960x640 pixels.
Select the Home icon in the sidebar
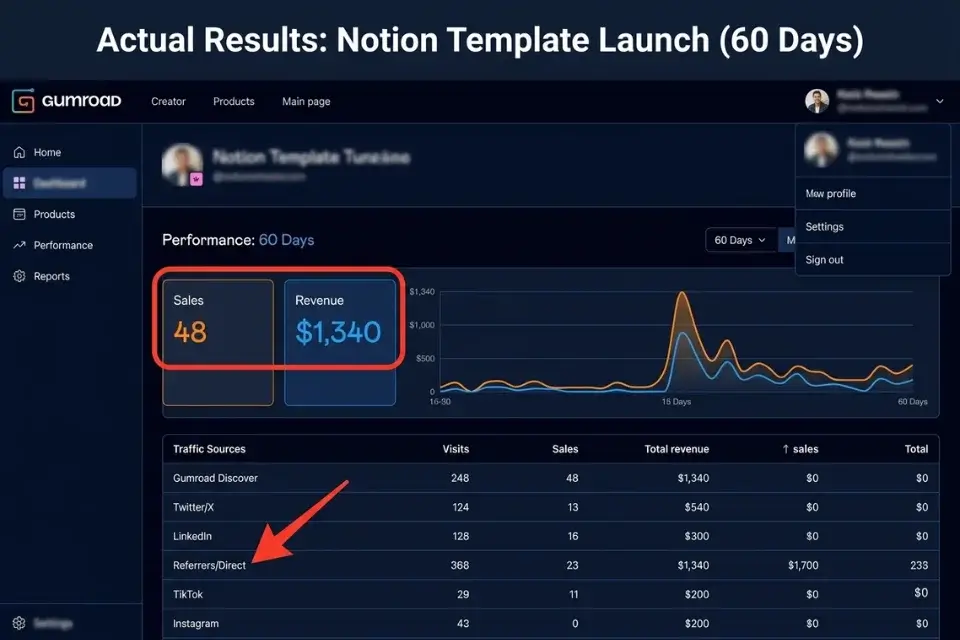pyautogui.click(x=20, y=152)
